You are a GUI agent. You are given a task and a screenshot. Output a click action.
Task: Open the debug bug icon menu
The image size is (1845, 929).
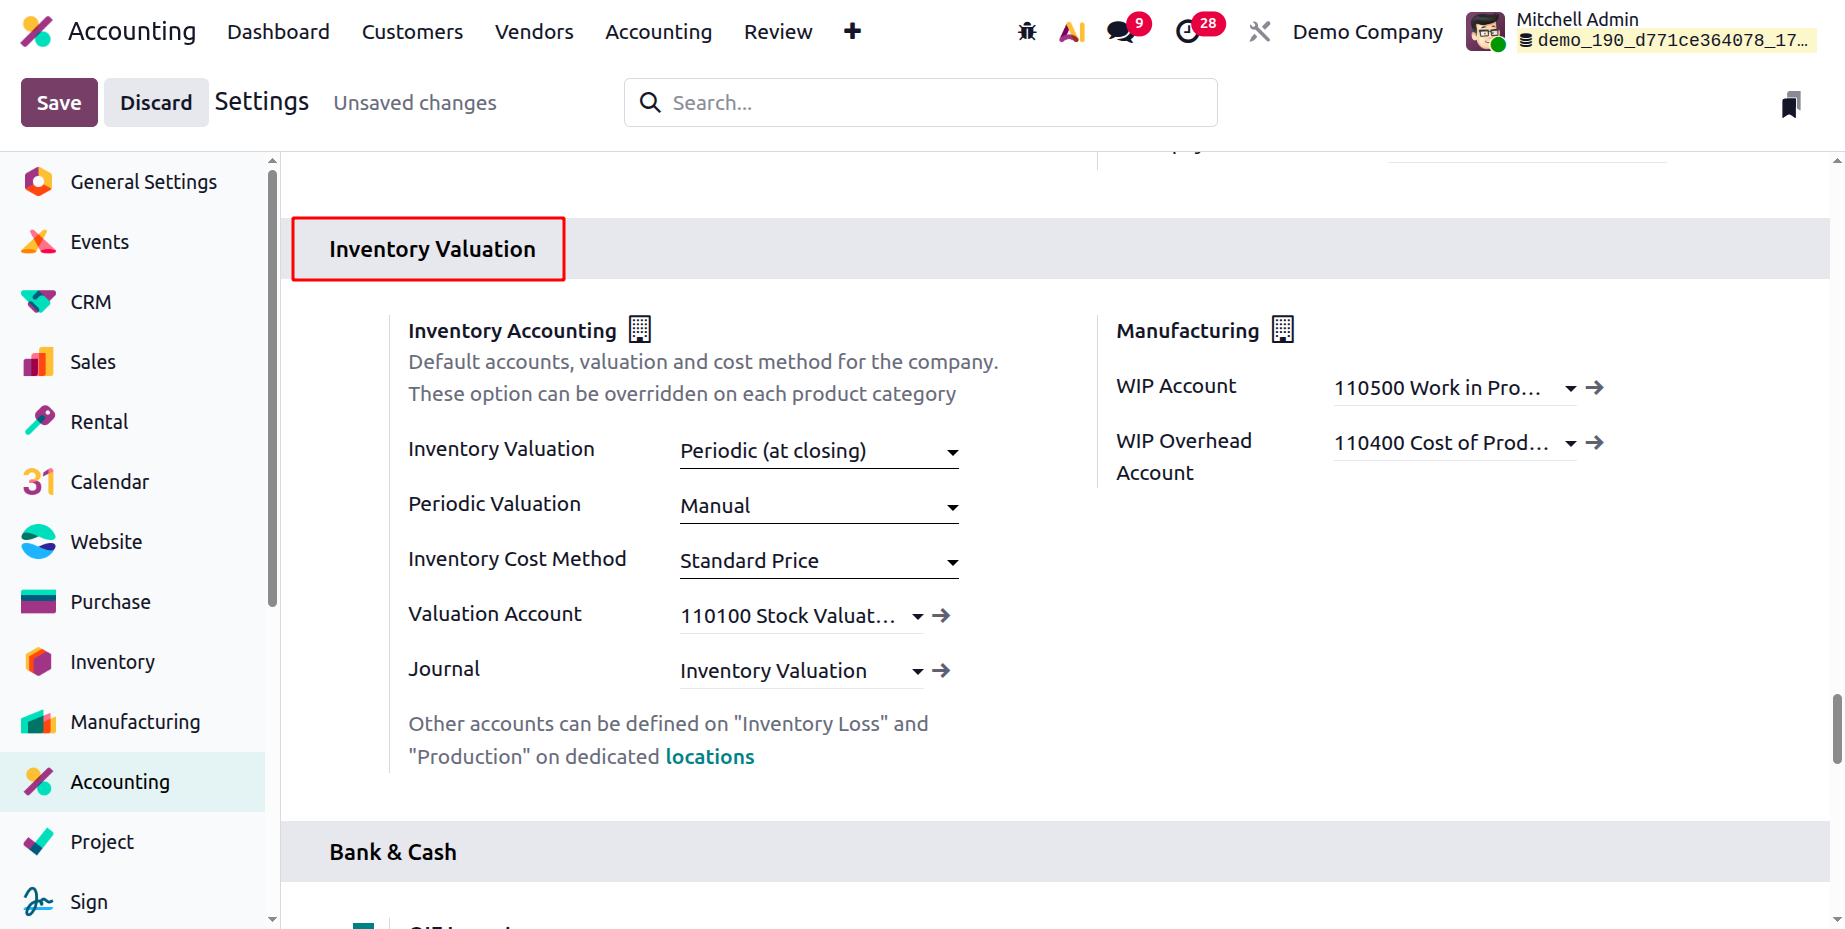[x=1027, y=32]
